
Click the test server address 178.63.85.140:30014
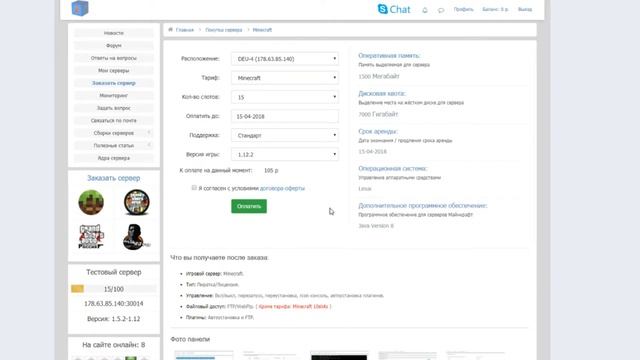point(113,304)
